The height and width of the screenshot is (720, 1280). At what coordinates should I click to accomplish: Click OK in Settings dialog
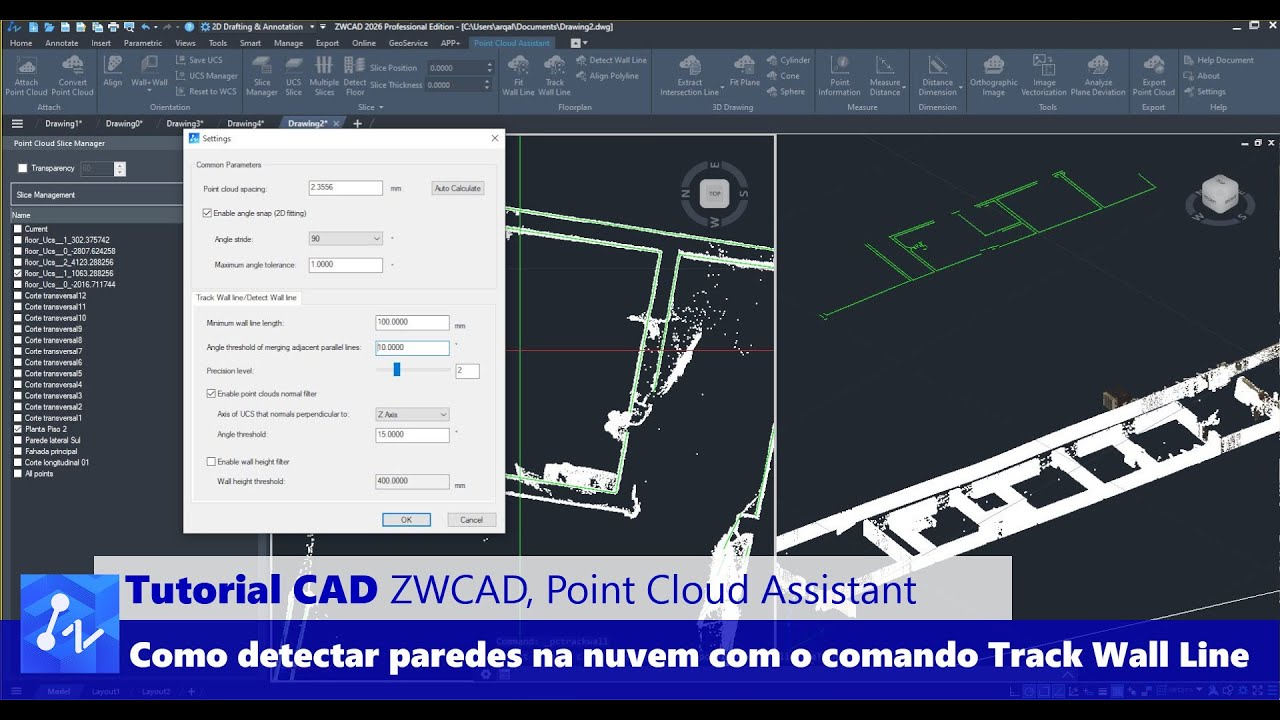tap(406, 520)
